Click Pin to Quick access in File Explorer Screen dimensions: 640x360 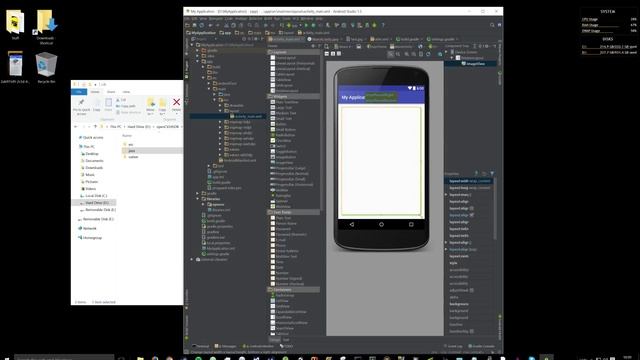pos(81,106)
